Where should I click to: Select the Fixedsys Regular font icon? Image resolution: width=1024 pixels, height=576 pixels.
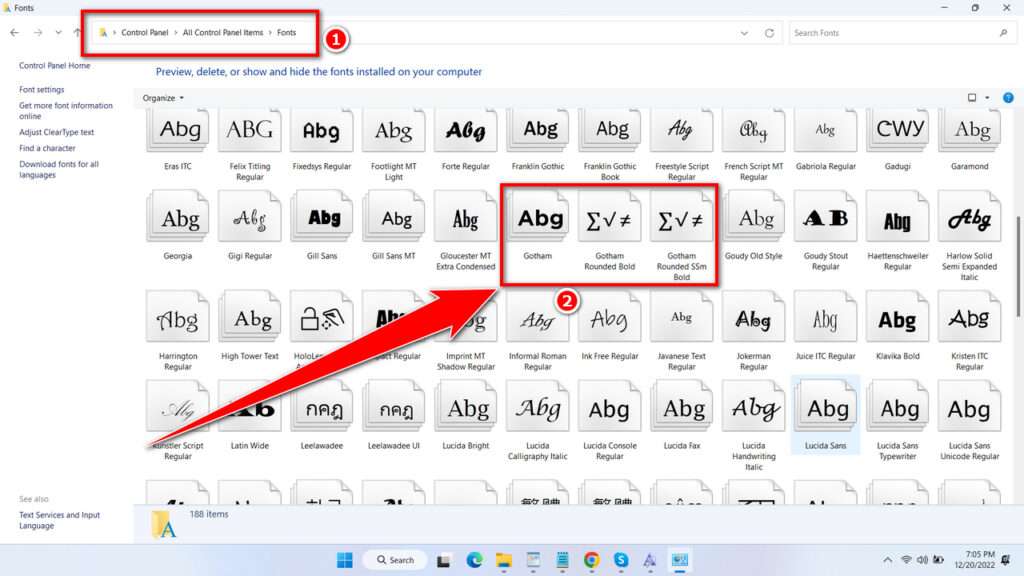(x=321, y=131)
